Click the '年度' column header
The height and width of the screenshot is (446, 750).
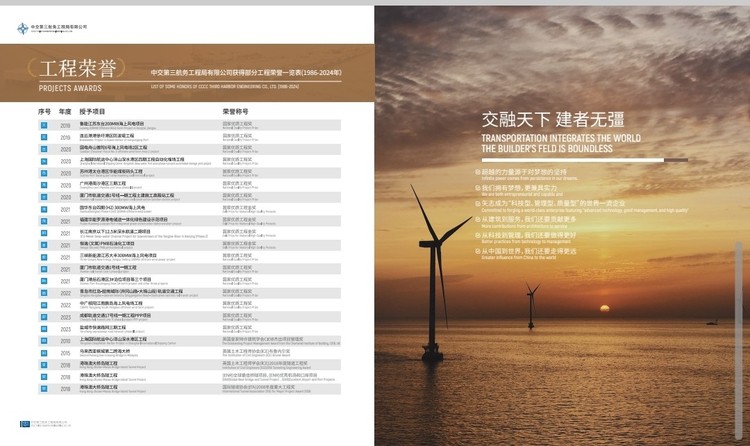[x=65, y=112]
